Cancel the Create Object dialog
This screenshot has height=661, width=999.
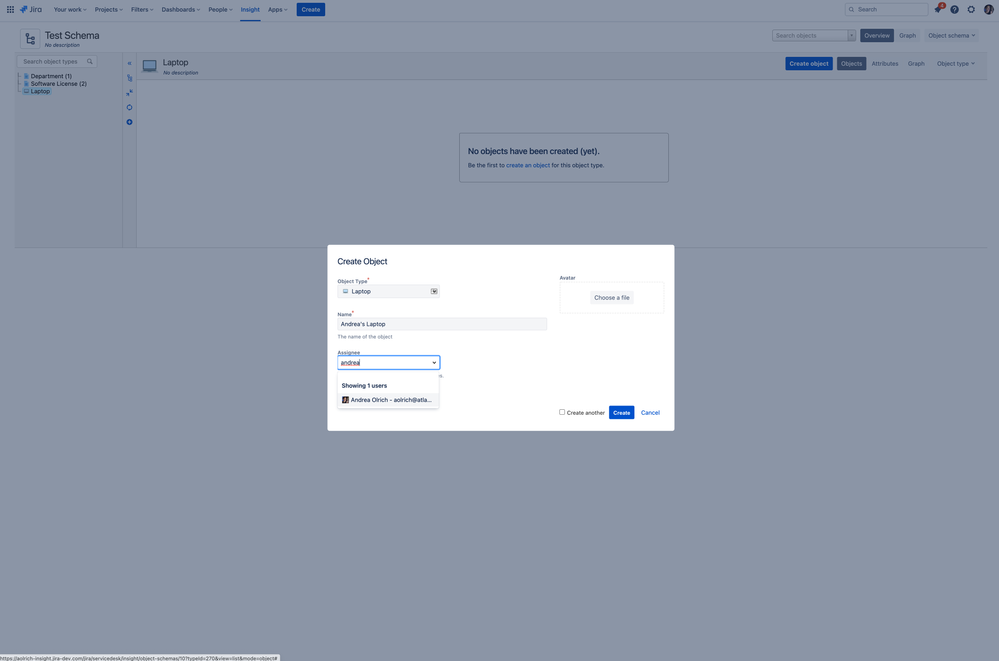(650, 412)
